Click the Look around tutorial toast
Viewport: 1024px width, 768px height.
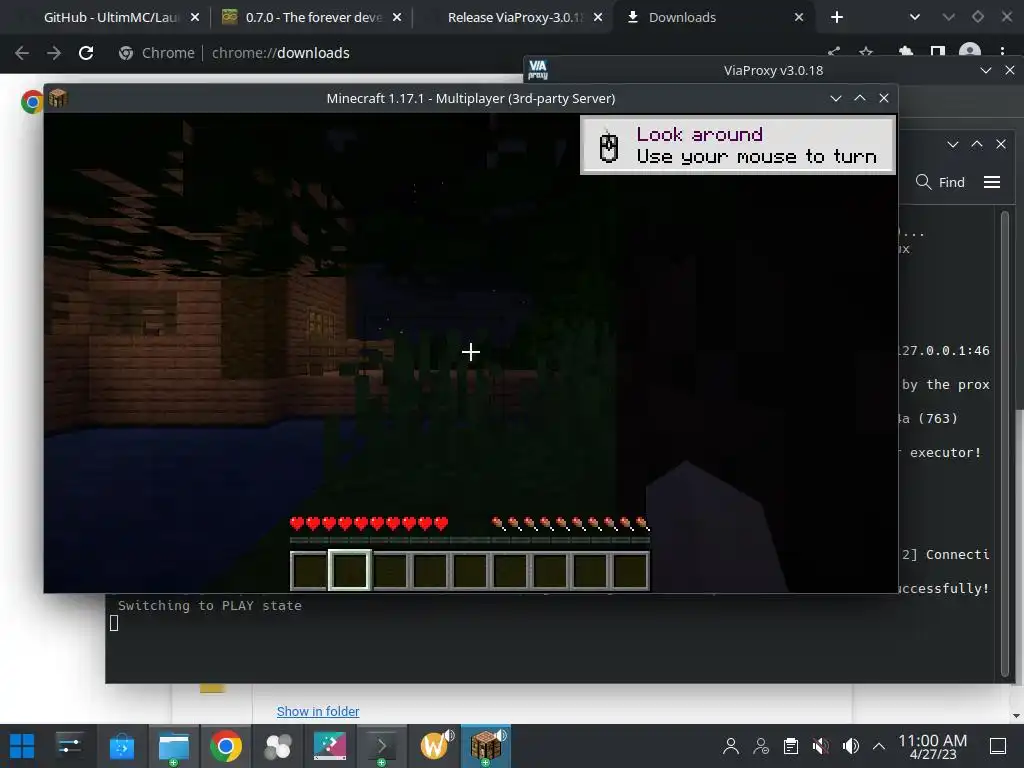coord(737,145)
